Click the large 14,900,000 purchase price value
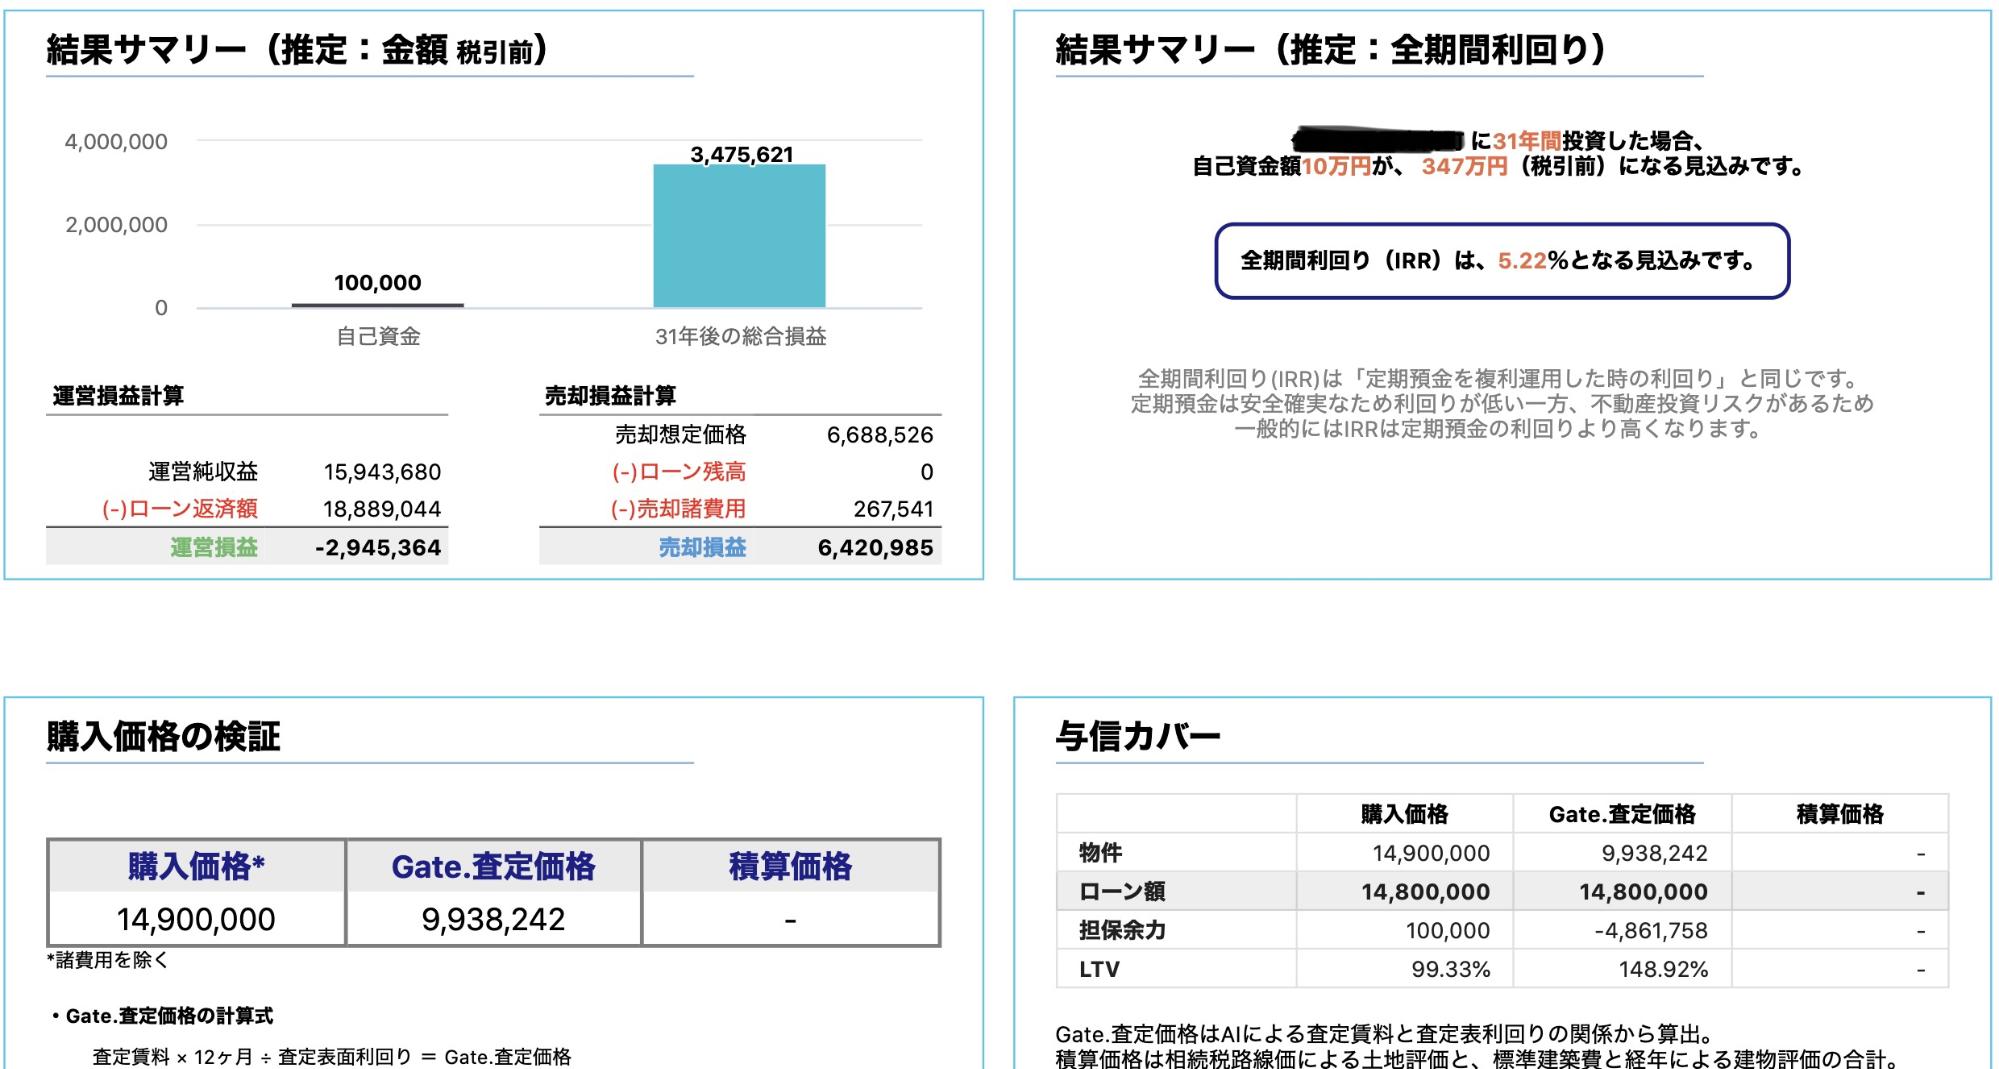1999x1069 pixels. (196, 919)
